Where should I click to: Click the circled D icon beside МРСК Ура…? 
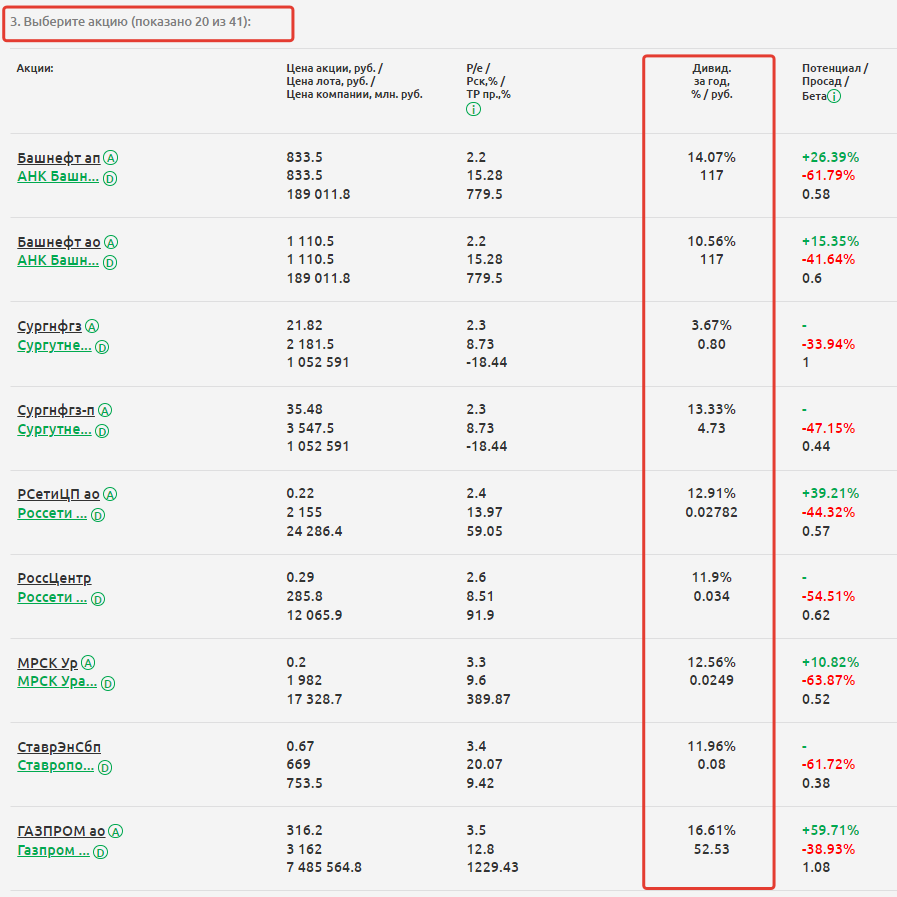click(108, 683)
